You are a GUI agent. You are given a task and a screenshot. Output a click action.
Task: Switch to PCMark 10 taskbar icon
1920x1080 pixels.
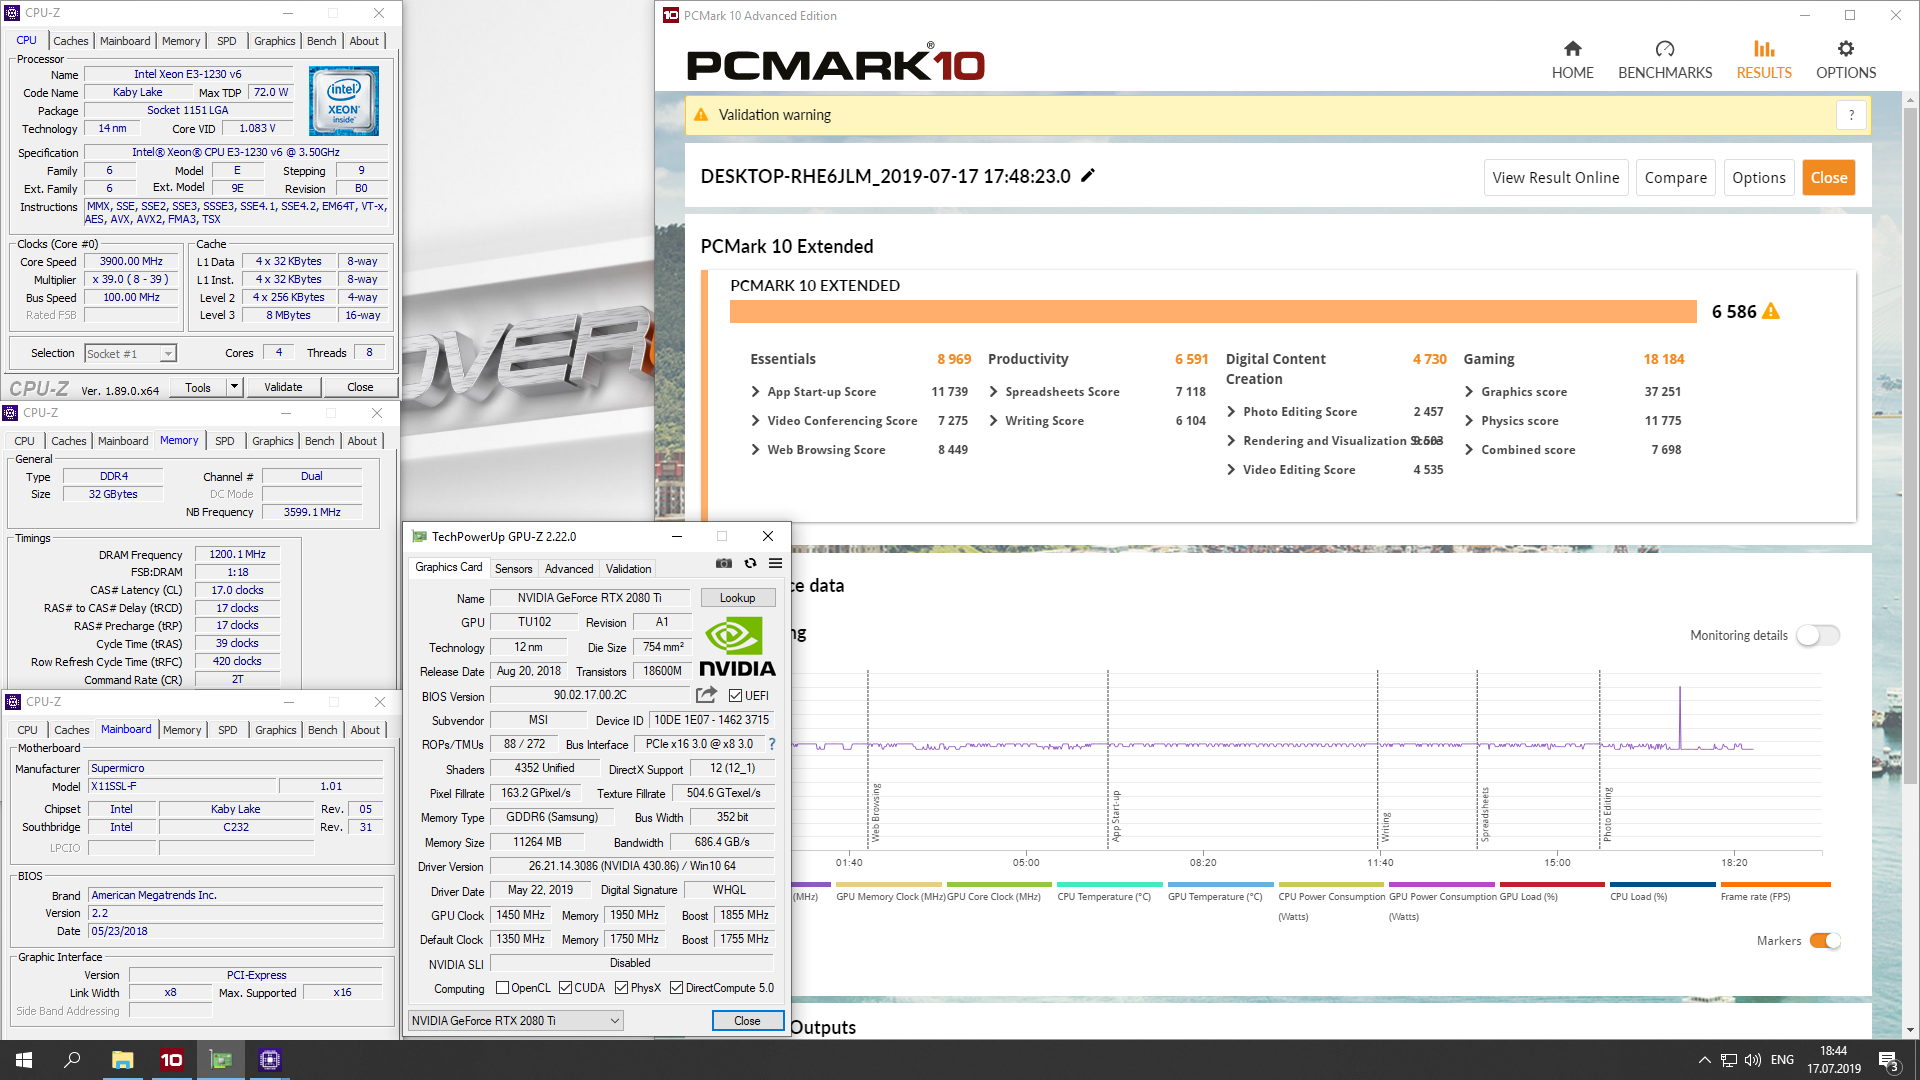coord(171,1060)
